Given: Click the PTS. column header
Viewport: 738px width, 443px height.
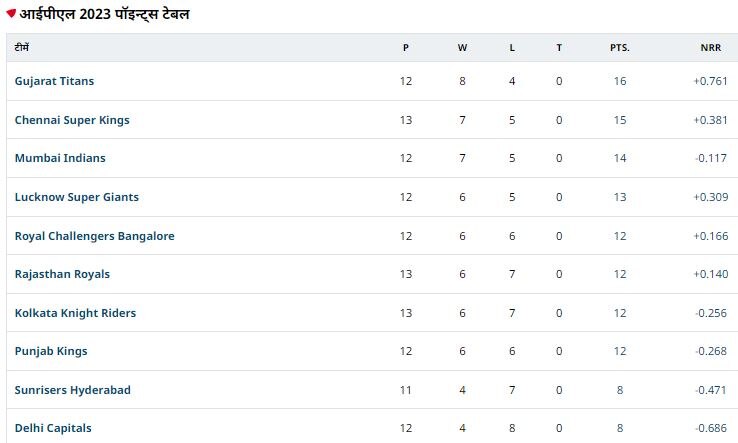Looking at the screenshot, I should click(620, 47).
